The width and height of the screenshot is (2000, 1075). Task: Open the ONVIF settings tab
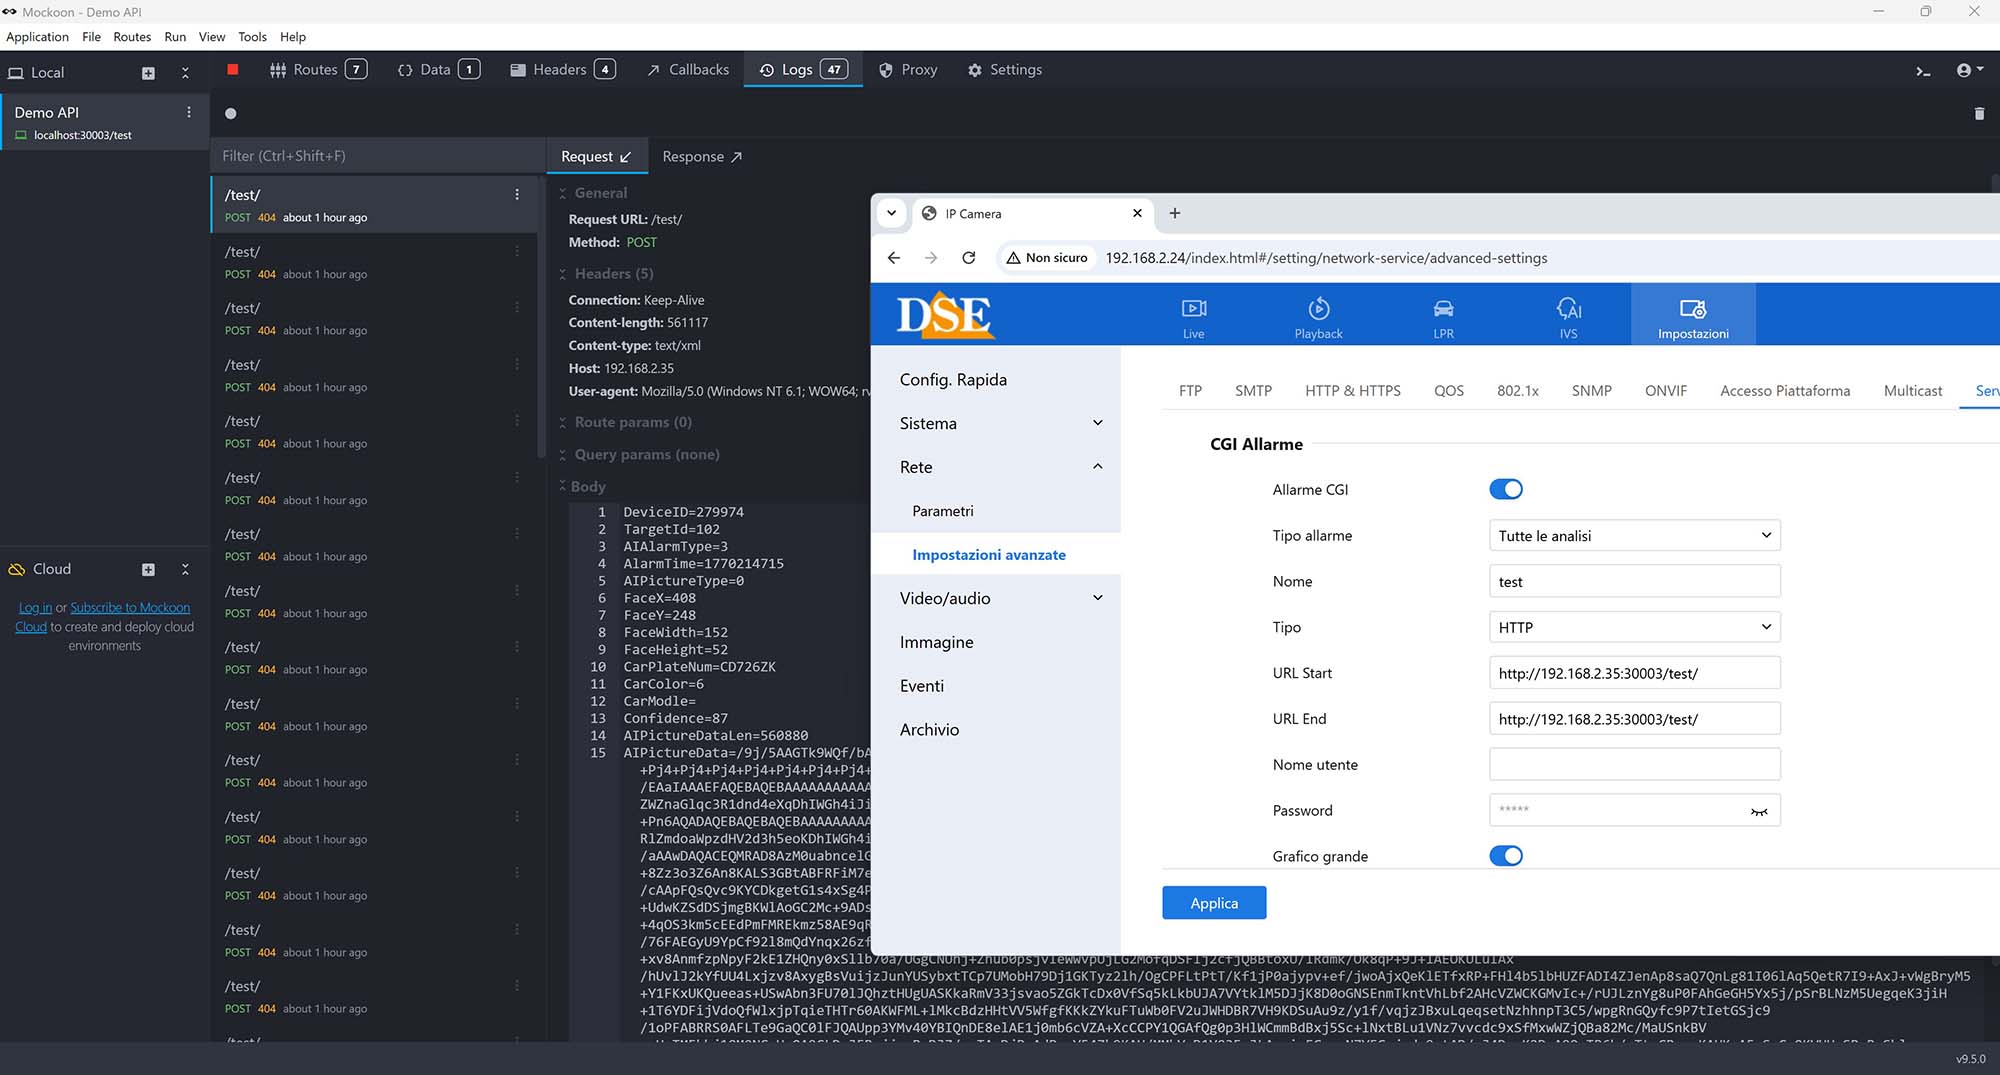[1665, 391]
